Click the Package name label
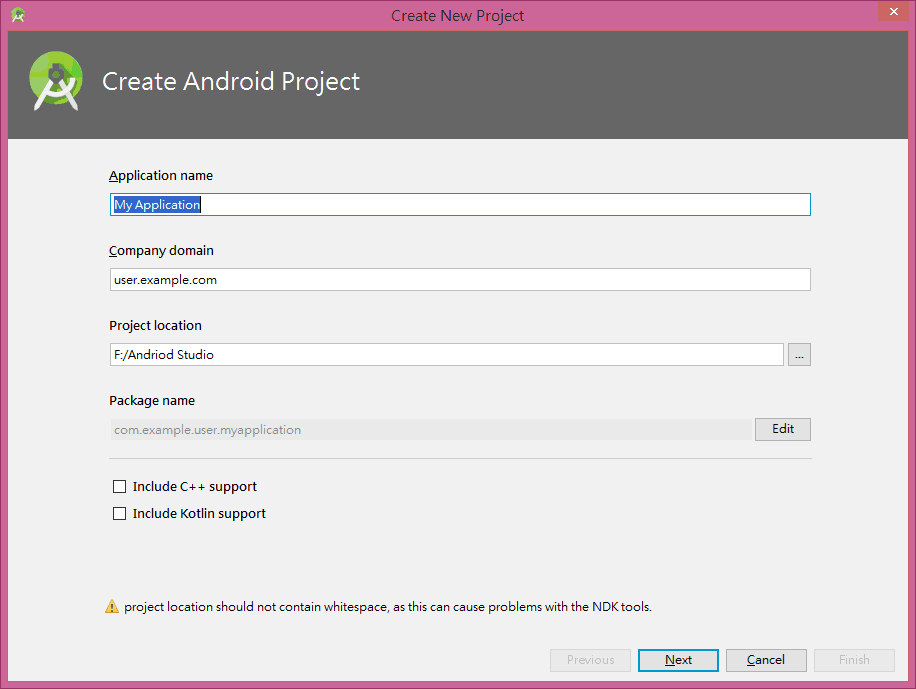The height and width of the screenshot is (689, 916). (152, 400)
